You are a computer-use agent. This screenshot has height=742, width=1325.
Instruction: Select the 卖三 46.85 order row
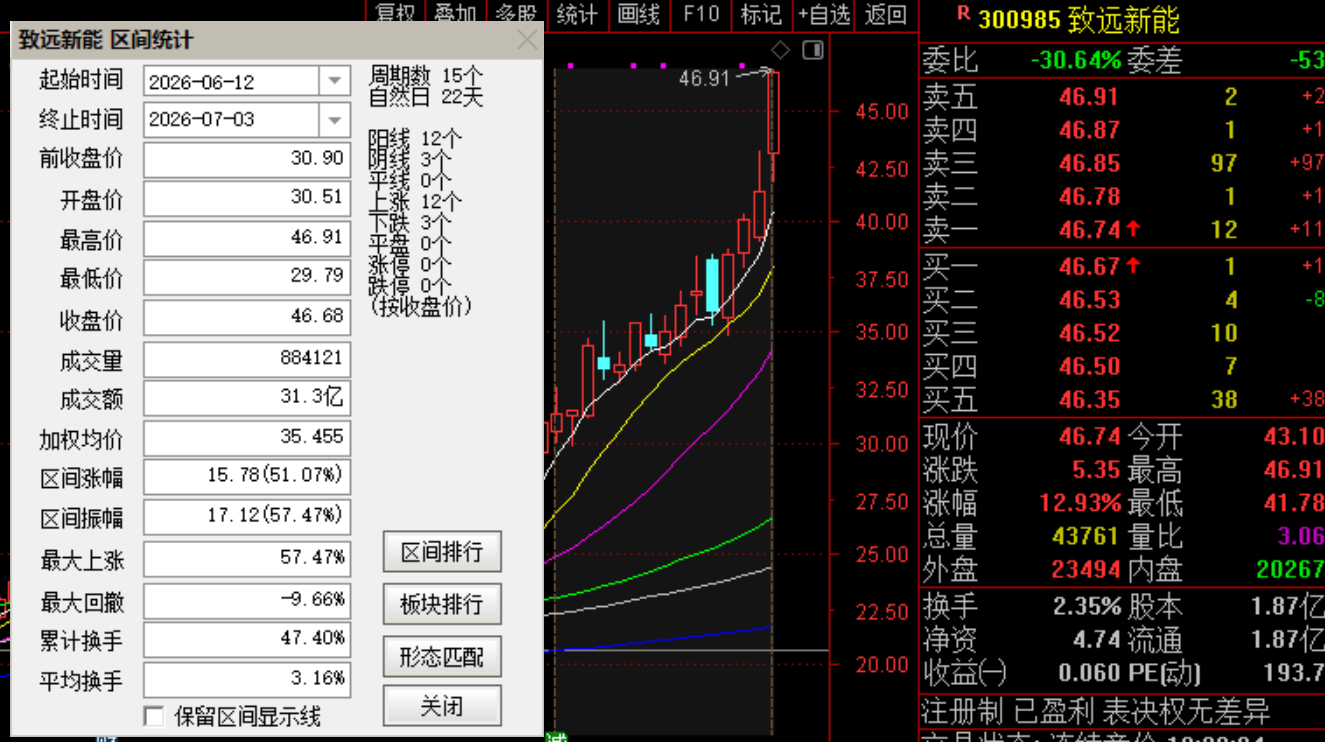click(1122, 163)
